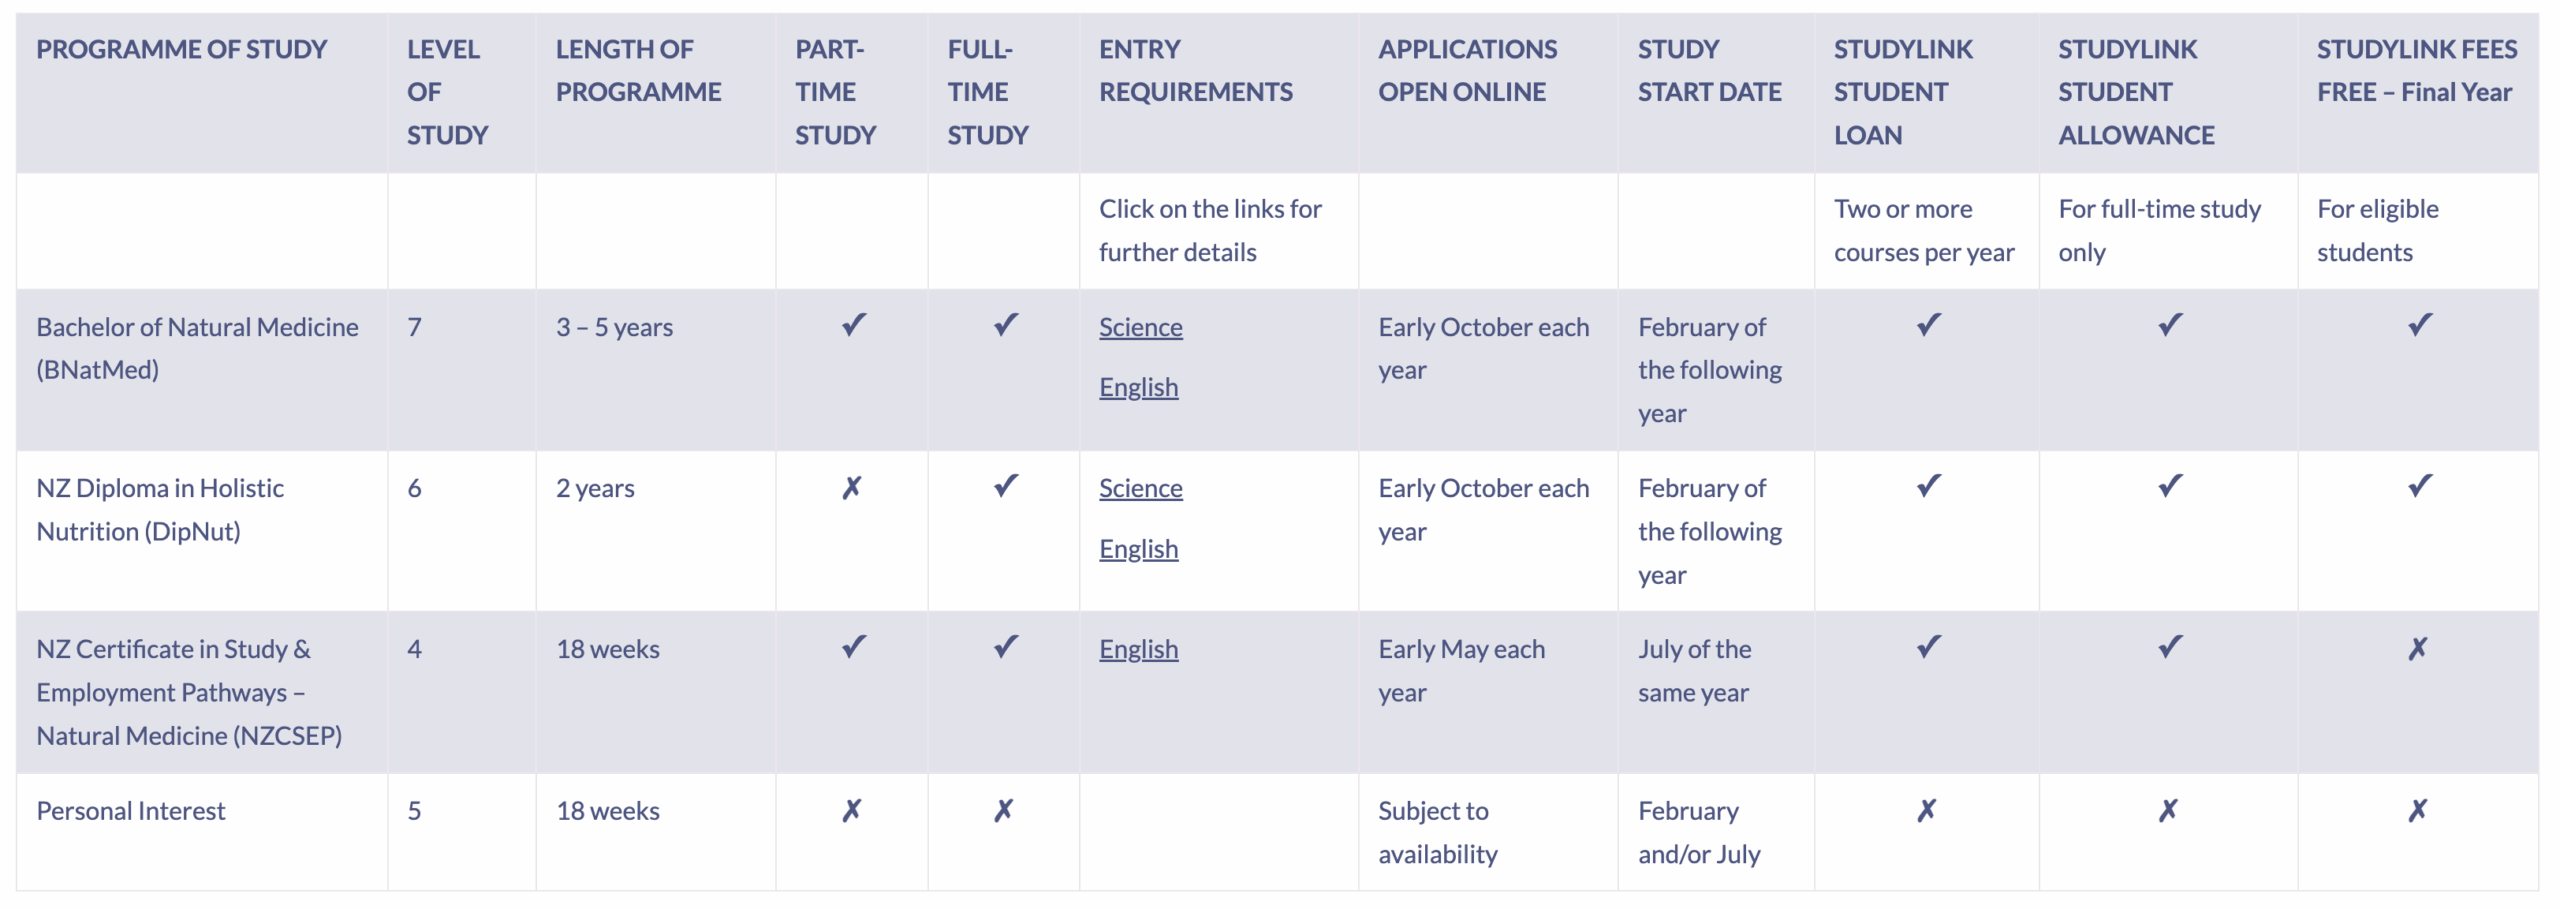Click the Fees Free checkmark in the DipNut row

pos(2419,486)
